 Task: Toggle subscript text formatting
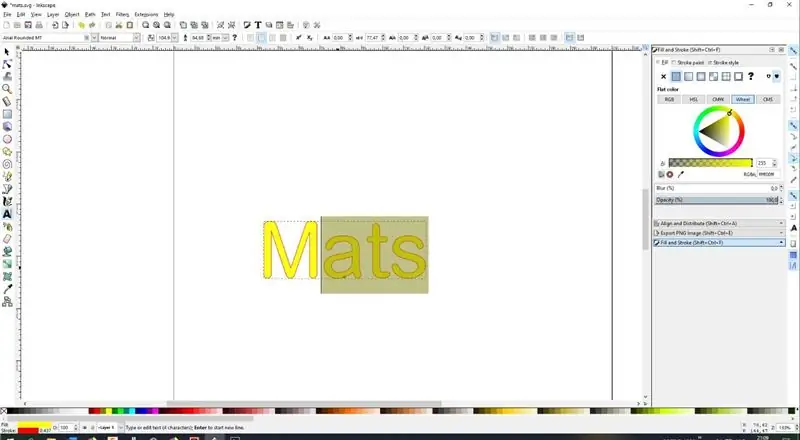click(309, 38)
